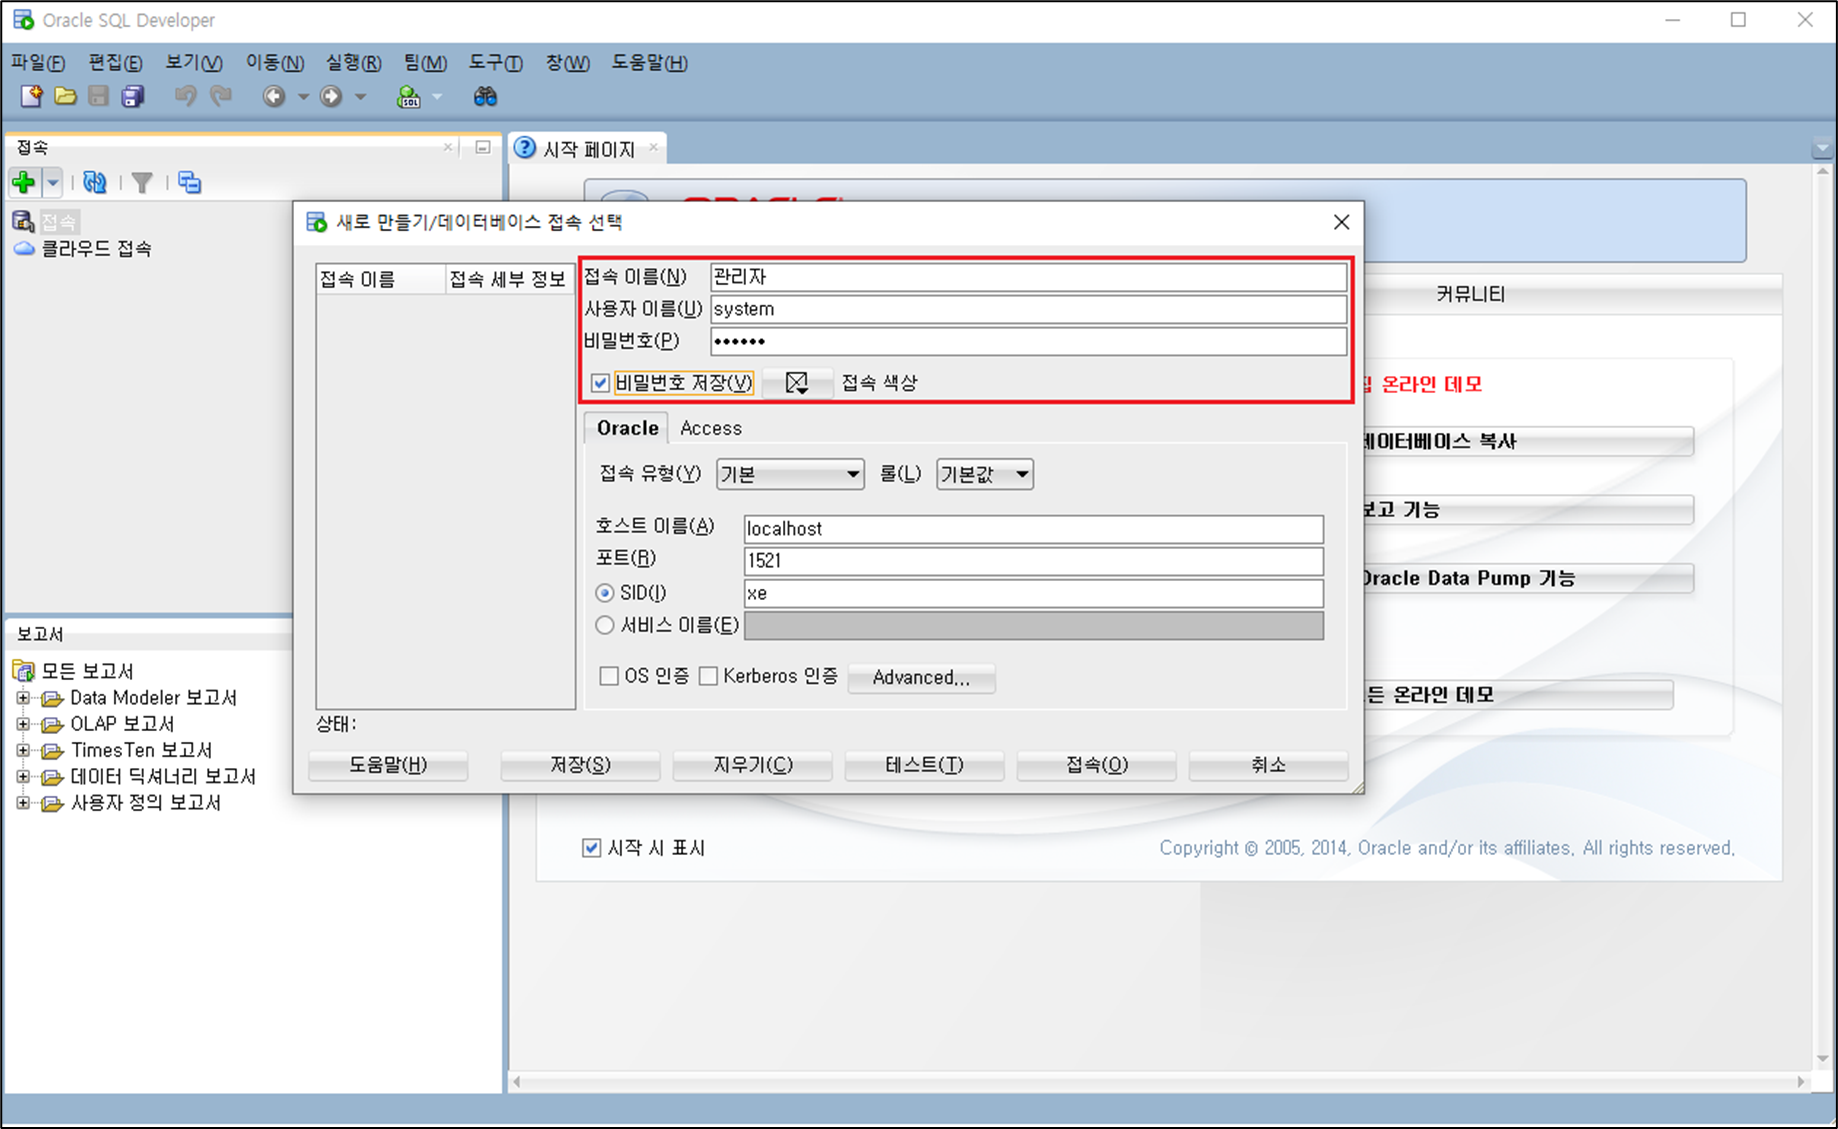
Task: Refresh connections in the 접속 panel
Action: coord(95,182)
